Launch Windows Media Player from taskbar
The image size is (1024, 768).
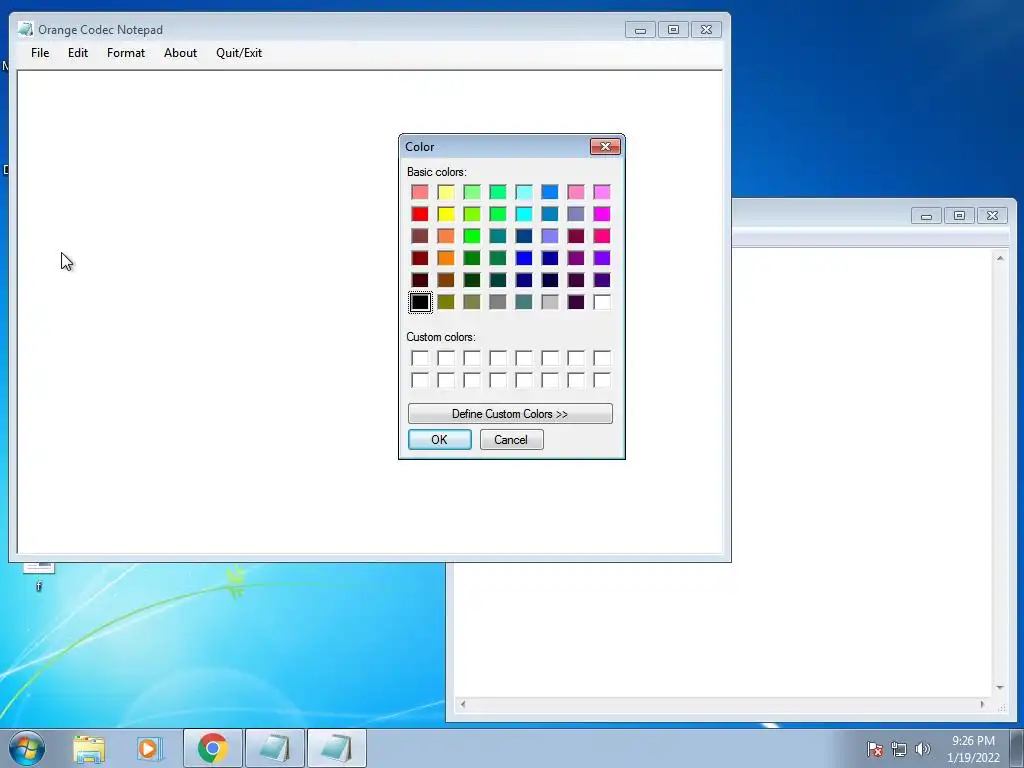tap(148, 748)
